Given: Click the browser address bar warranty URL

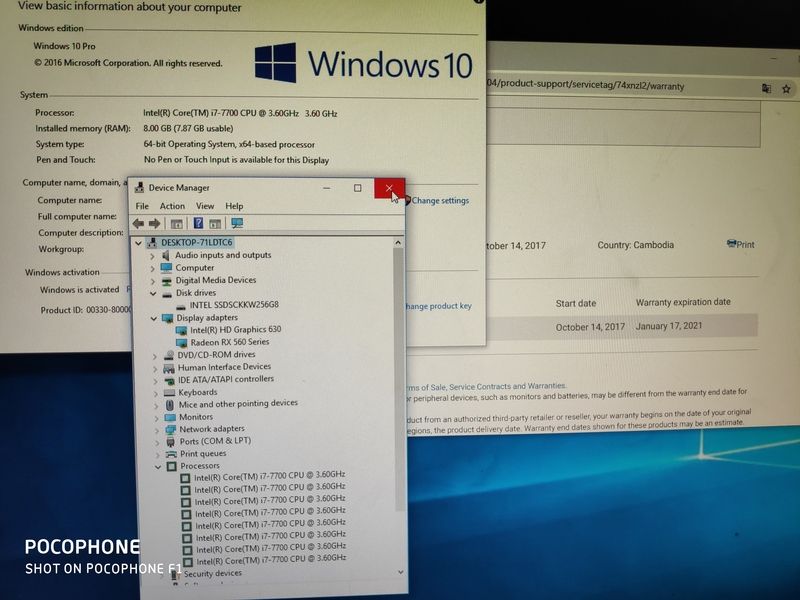Looking at the screenshot, I should tap(586, 85).
